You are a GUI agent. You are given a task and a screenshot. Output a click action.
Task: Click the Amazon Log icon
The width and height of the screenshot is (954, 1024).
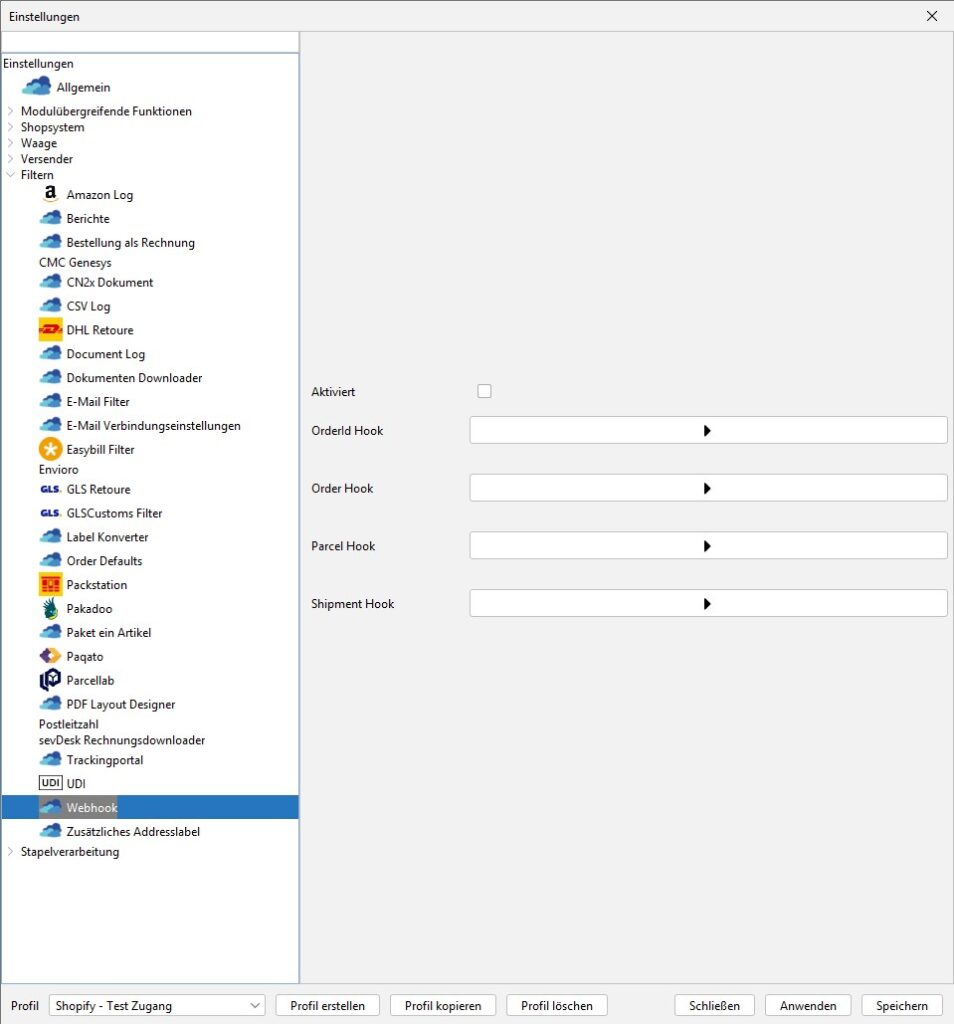(50, 195)
